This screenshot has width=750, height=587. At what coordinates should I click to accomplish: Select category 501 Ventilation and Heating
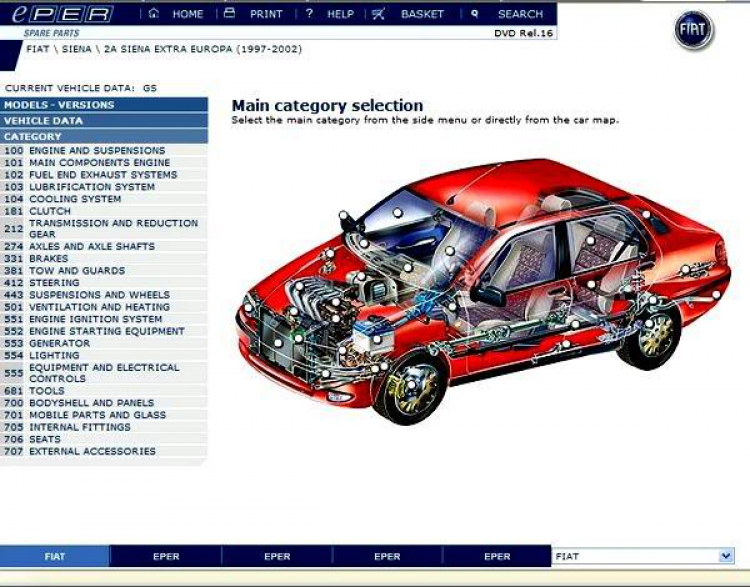pos(104,307)
